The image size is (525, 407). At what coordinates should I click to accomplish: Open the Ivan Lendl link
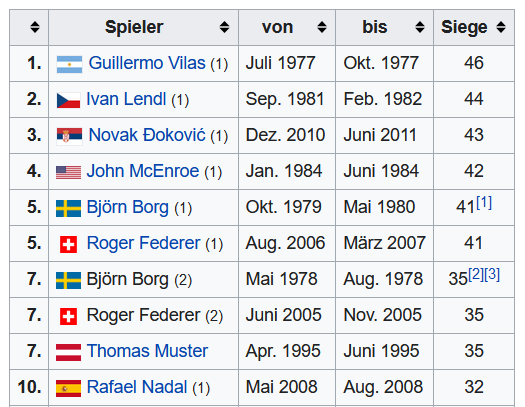click(126, 99)
